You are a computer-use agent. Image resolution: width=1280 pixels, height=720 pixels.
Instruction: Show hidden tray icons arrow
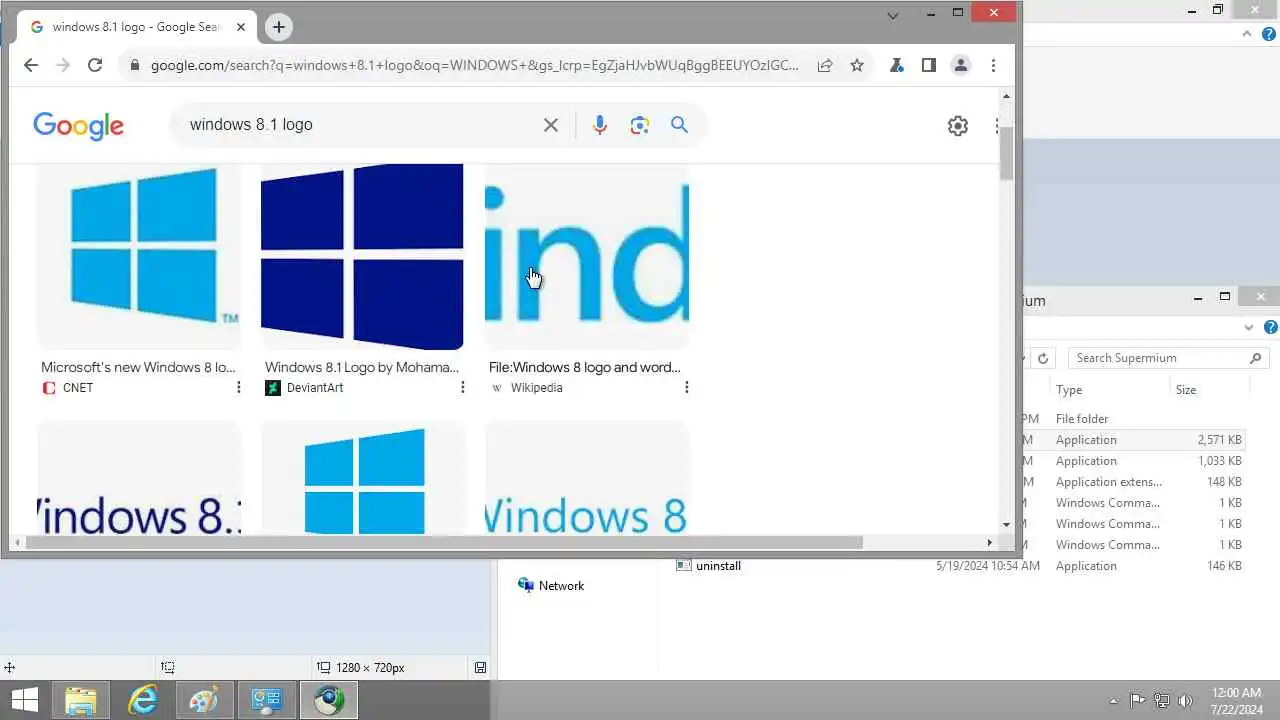click(x=1114, y=701)
